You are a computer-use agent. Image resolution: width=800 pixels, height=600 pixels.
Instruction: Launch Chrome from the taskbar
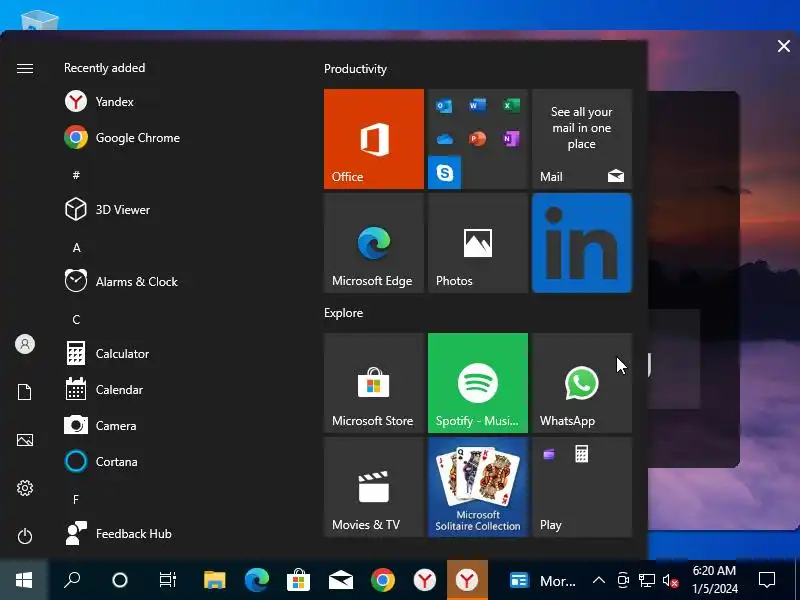click(x=383, y=580)
